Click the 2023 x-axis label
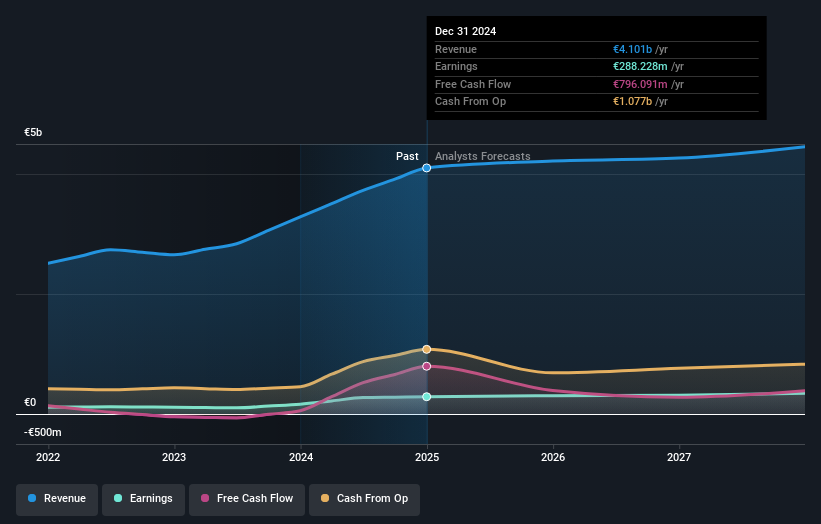The width and height of the screenshot is (821, 524). 174,458
